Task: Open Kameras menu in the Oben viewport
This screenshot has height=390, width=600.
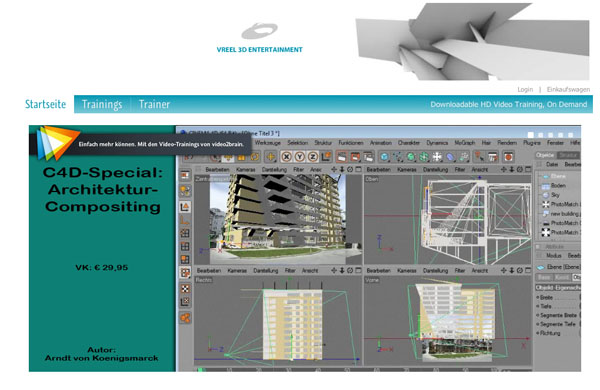Action: (406, 169)
